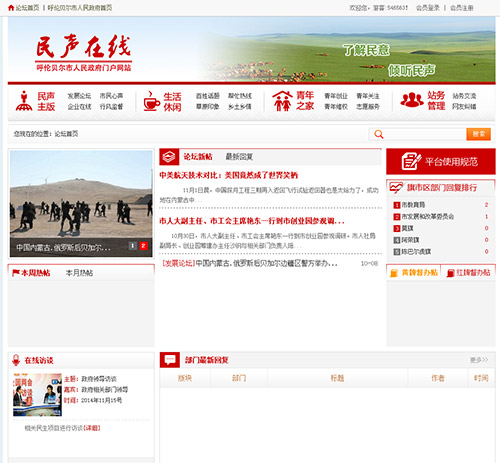
Task: Click the magnifier icon in search box
Action: pyautogui.click(x=379, y=134)
